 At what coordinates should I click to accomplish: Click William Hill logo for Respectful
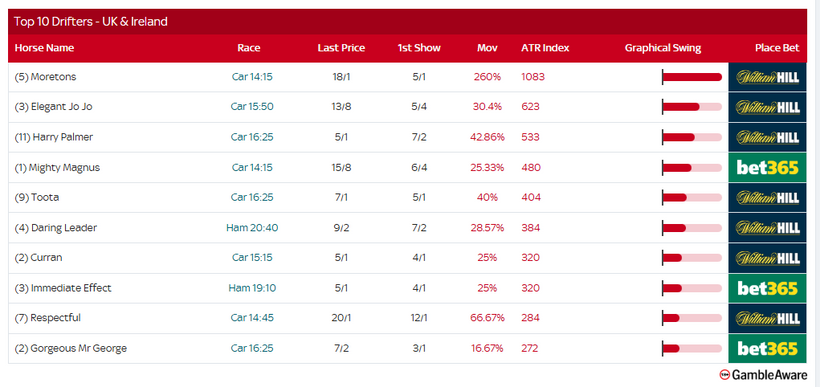tap(767, 318)
